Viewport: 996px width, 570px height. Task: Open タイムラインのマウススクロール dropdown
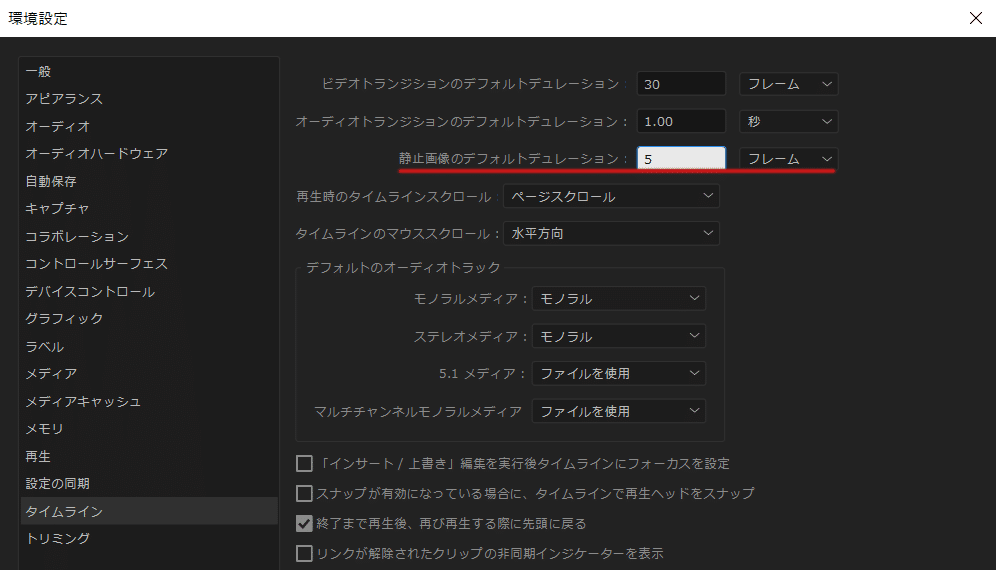click(611, 234)
